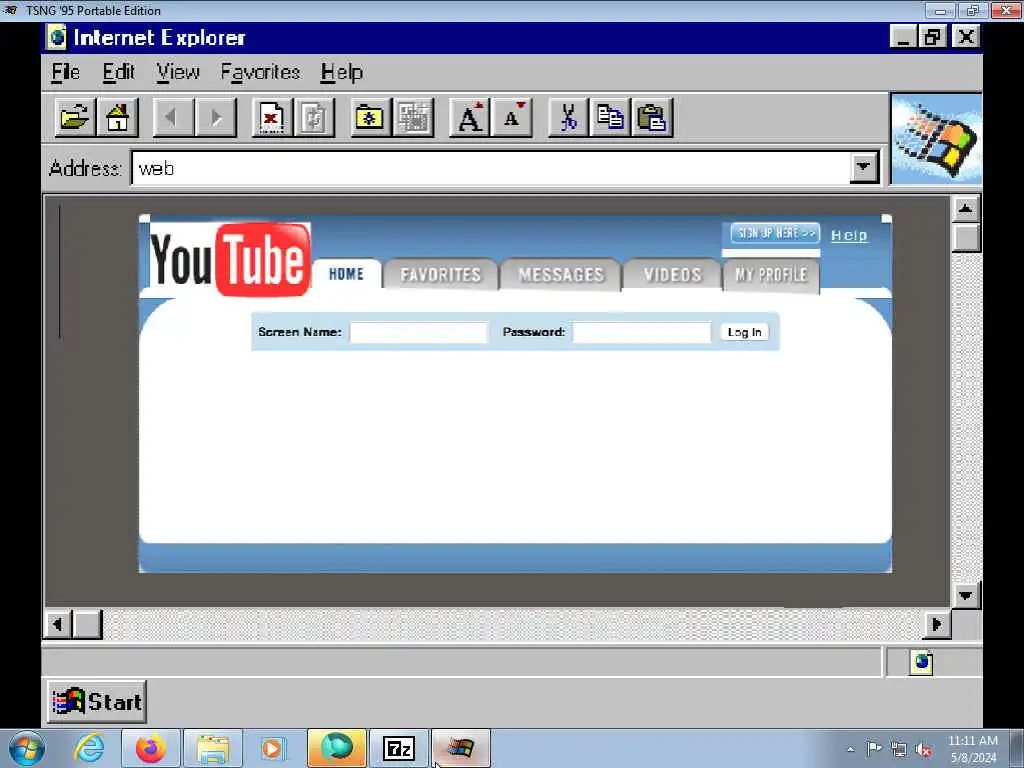This screenshot has width=1024, height=768.
Task: Open File Explorer from the taskbar
Action: (212, 748)
